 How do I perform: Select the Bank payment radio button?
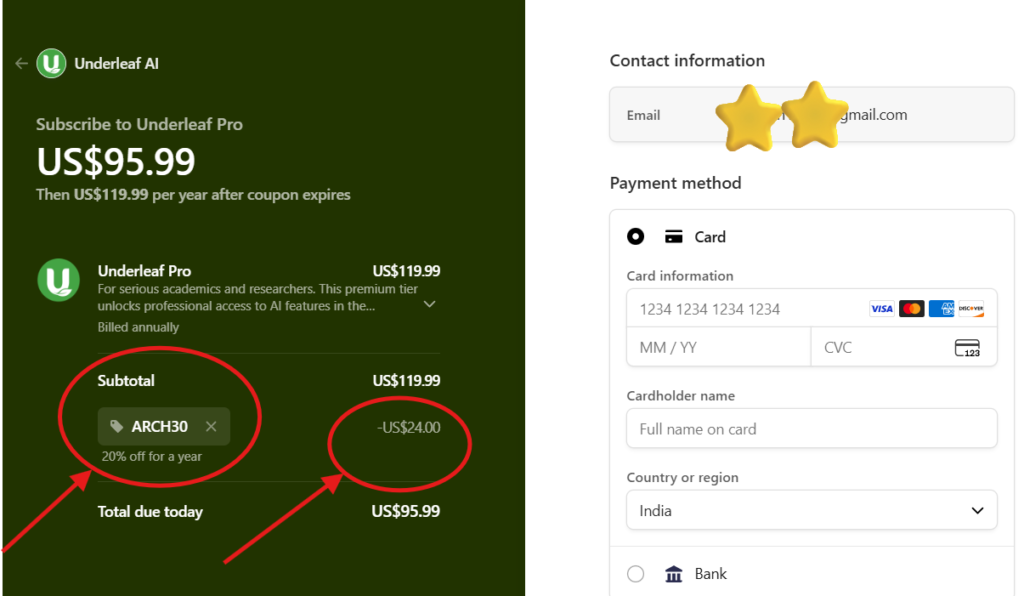[x=635, y=574]
